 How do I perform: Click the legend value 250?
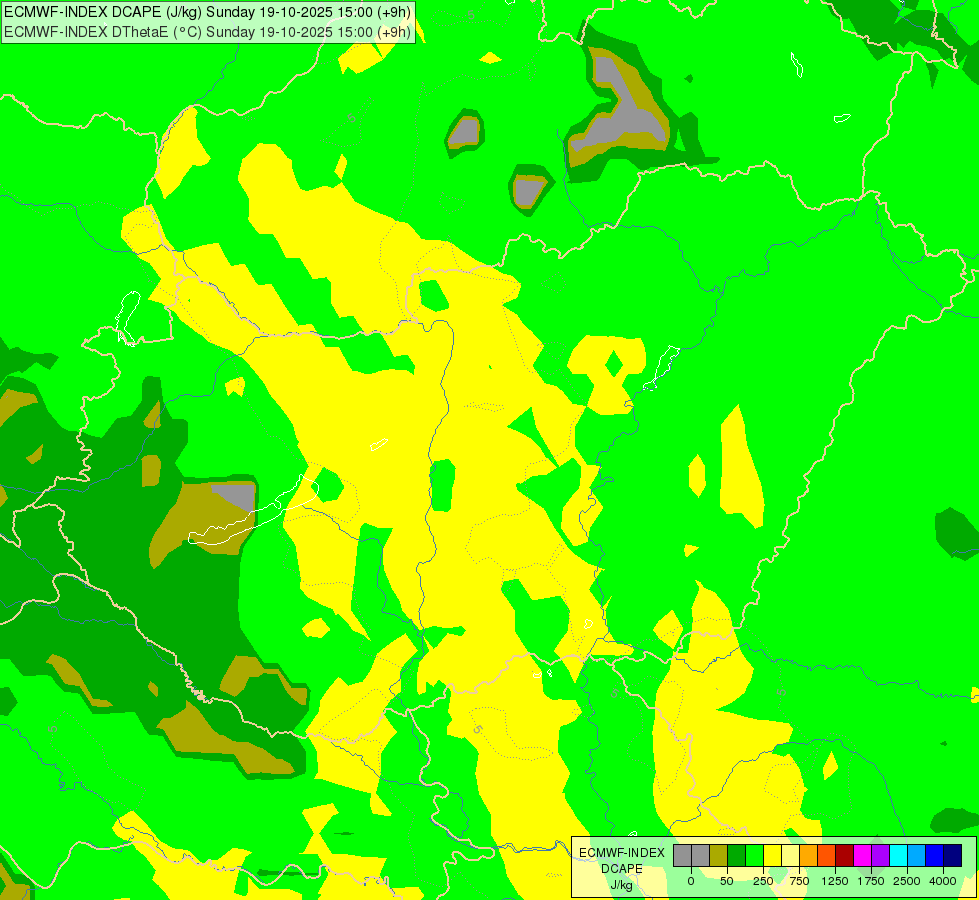tap(763, 881)
